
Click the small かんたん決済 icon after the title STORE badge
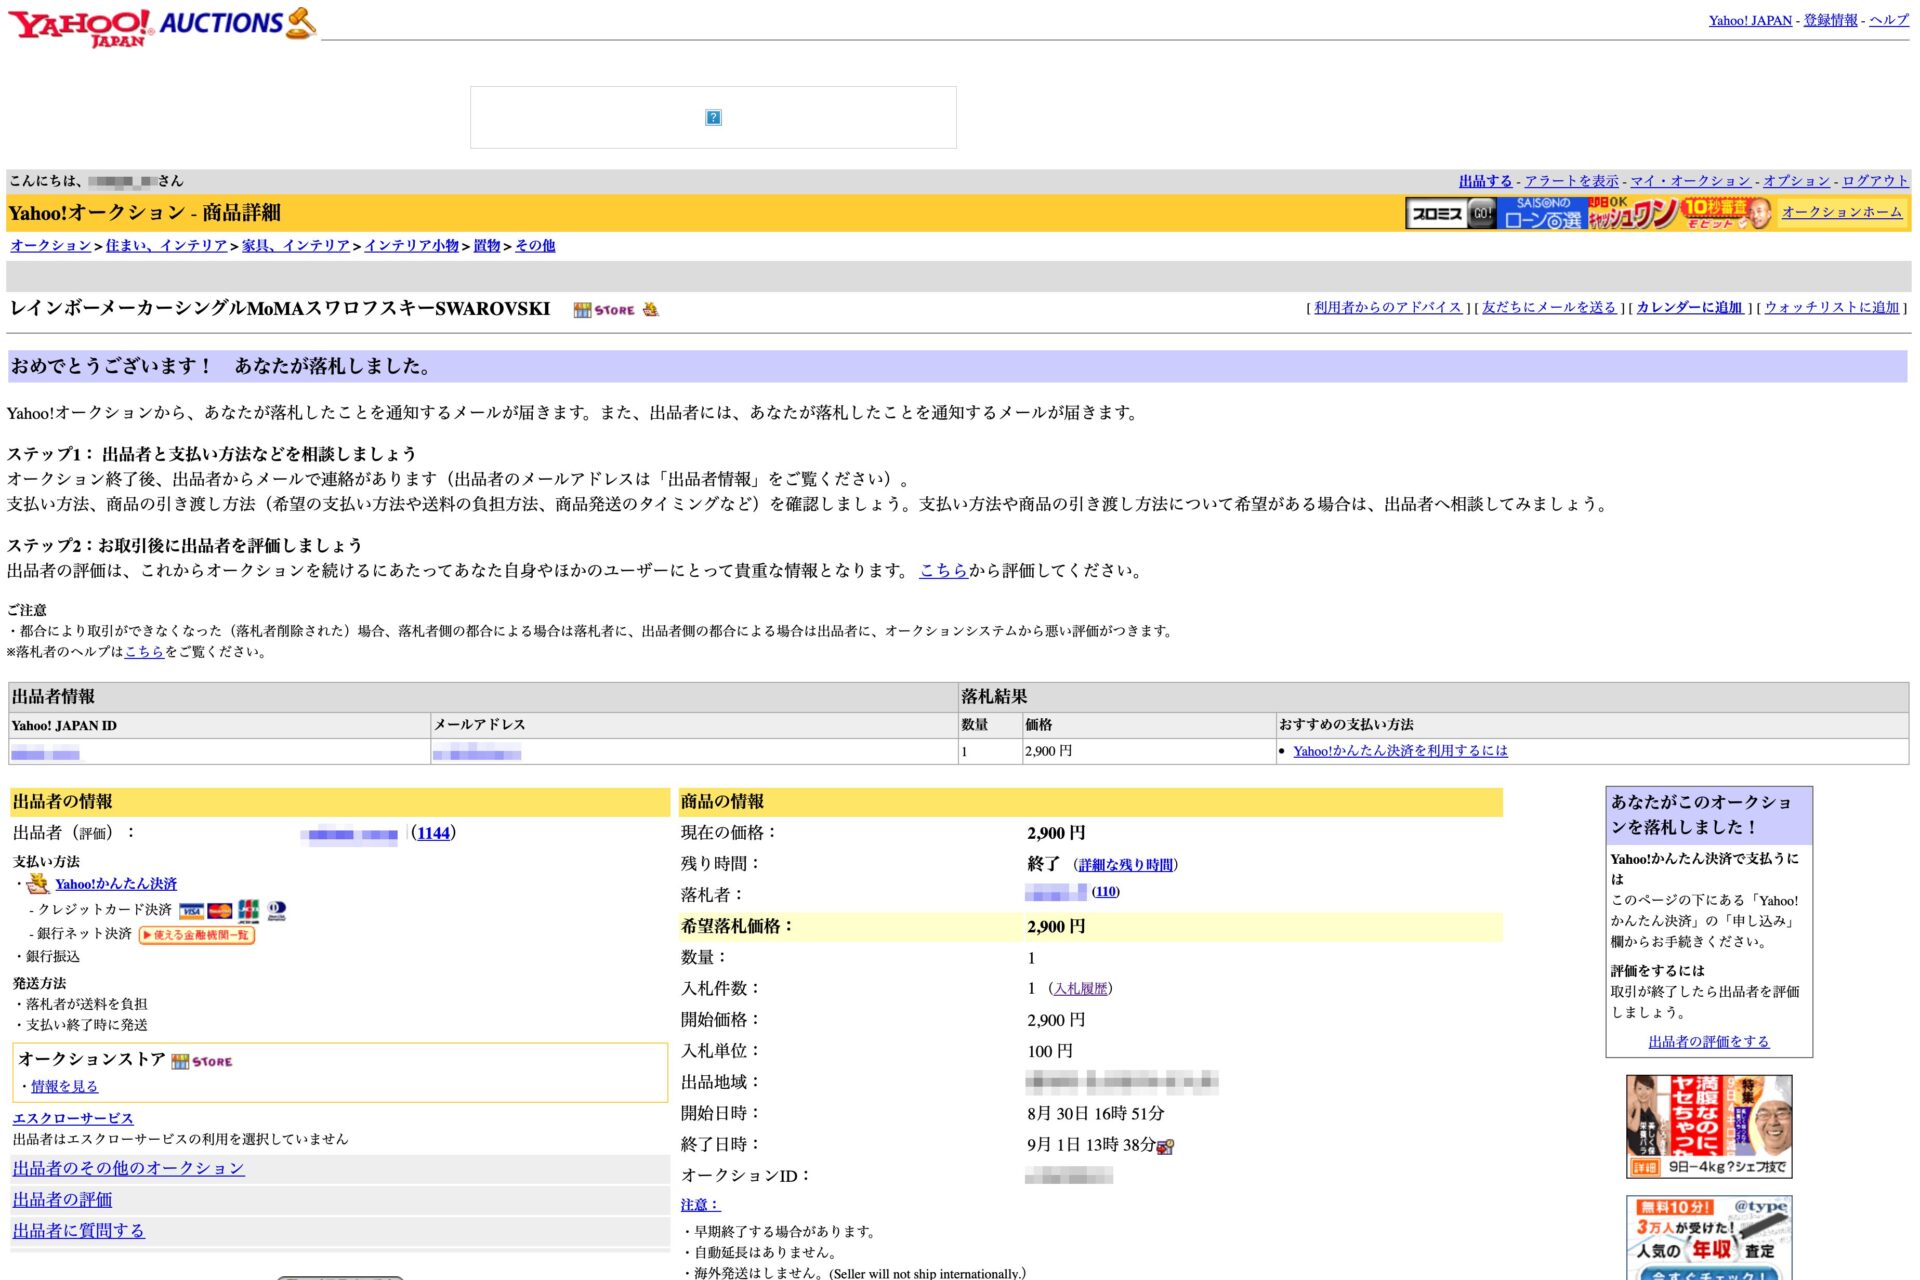[x=651, y=309]
